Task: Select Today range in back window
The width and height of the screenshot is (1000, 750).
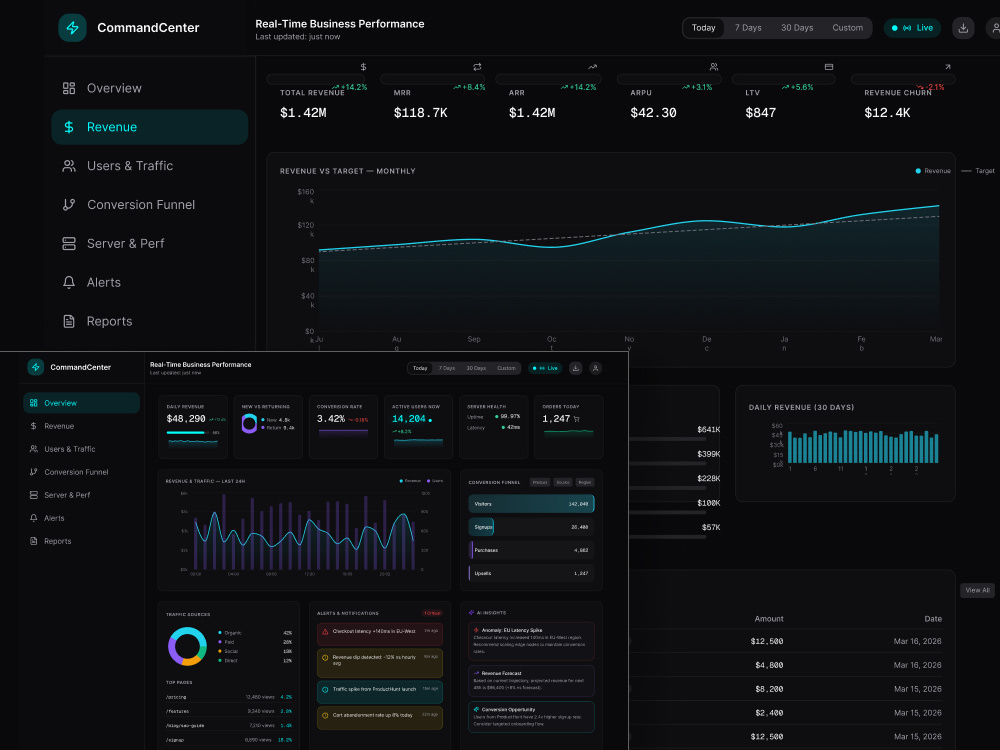Action: [x=703, y=28]
